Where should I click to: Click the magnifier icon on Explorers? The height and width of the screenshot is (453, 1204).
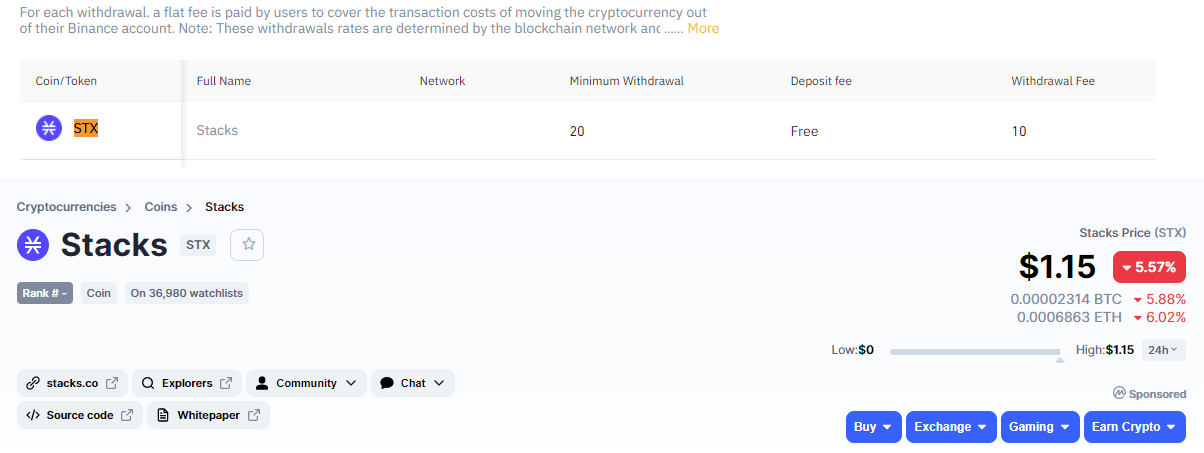[148, 383]
